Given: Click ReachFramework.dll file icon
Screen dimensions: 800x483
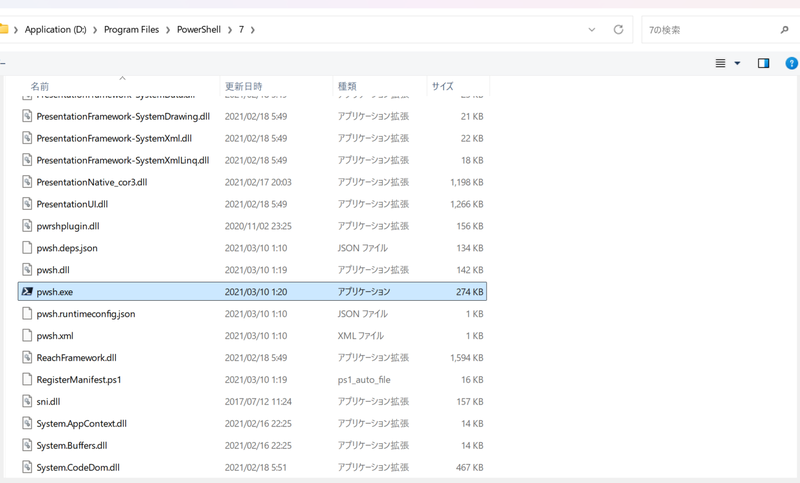Looking at the screenshot, I should click(27, 358).
